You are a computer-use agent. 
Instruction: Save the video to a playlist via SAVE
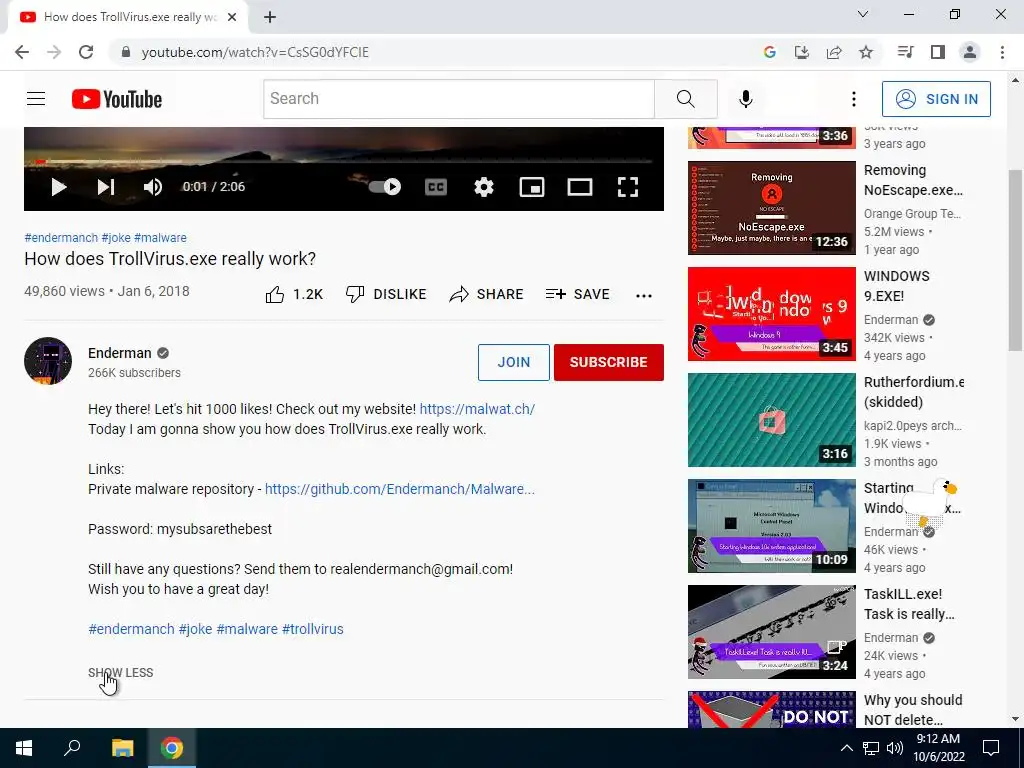pyautogui.click(x=578, y=295)
